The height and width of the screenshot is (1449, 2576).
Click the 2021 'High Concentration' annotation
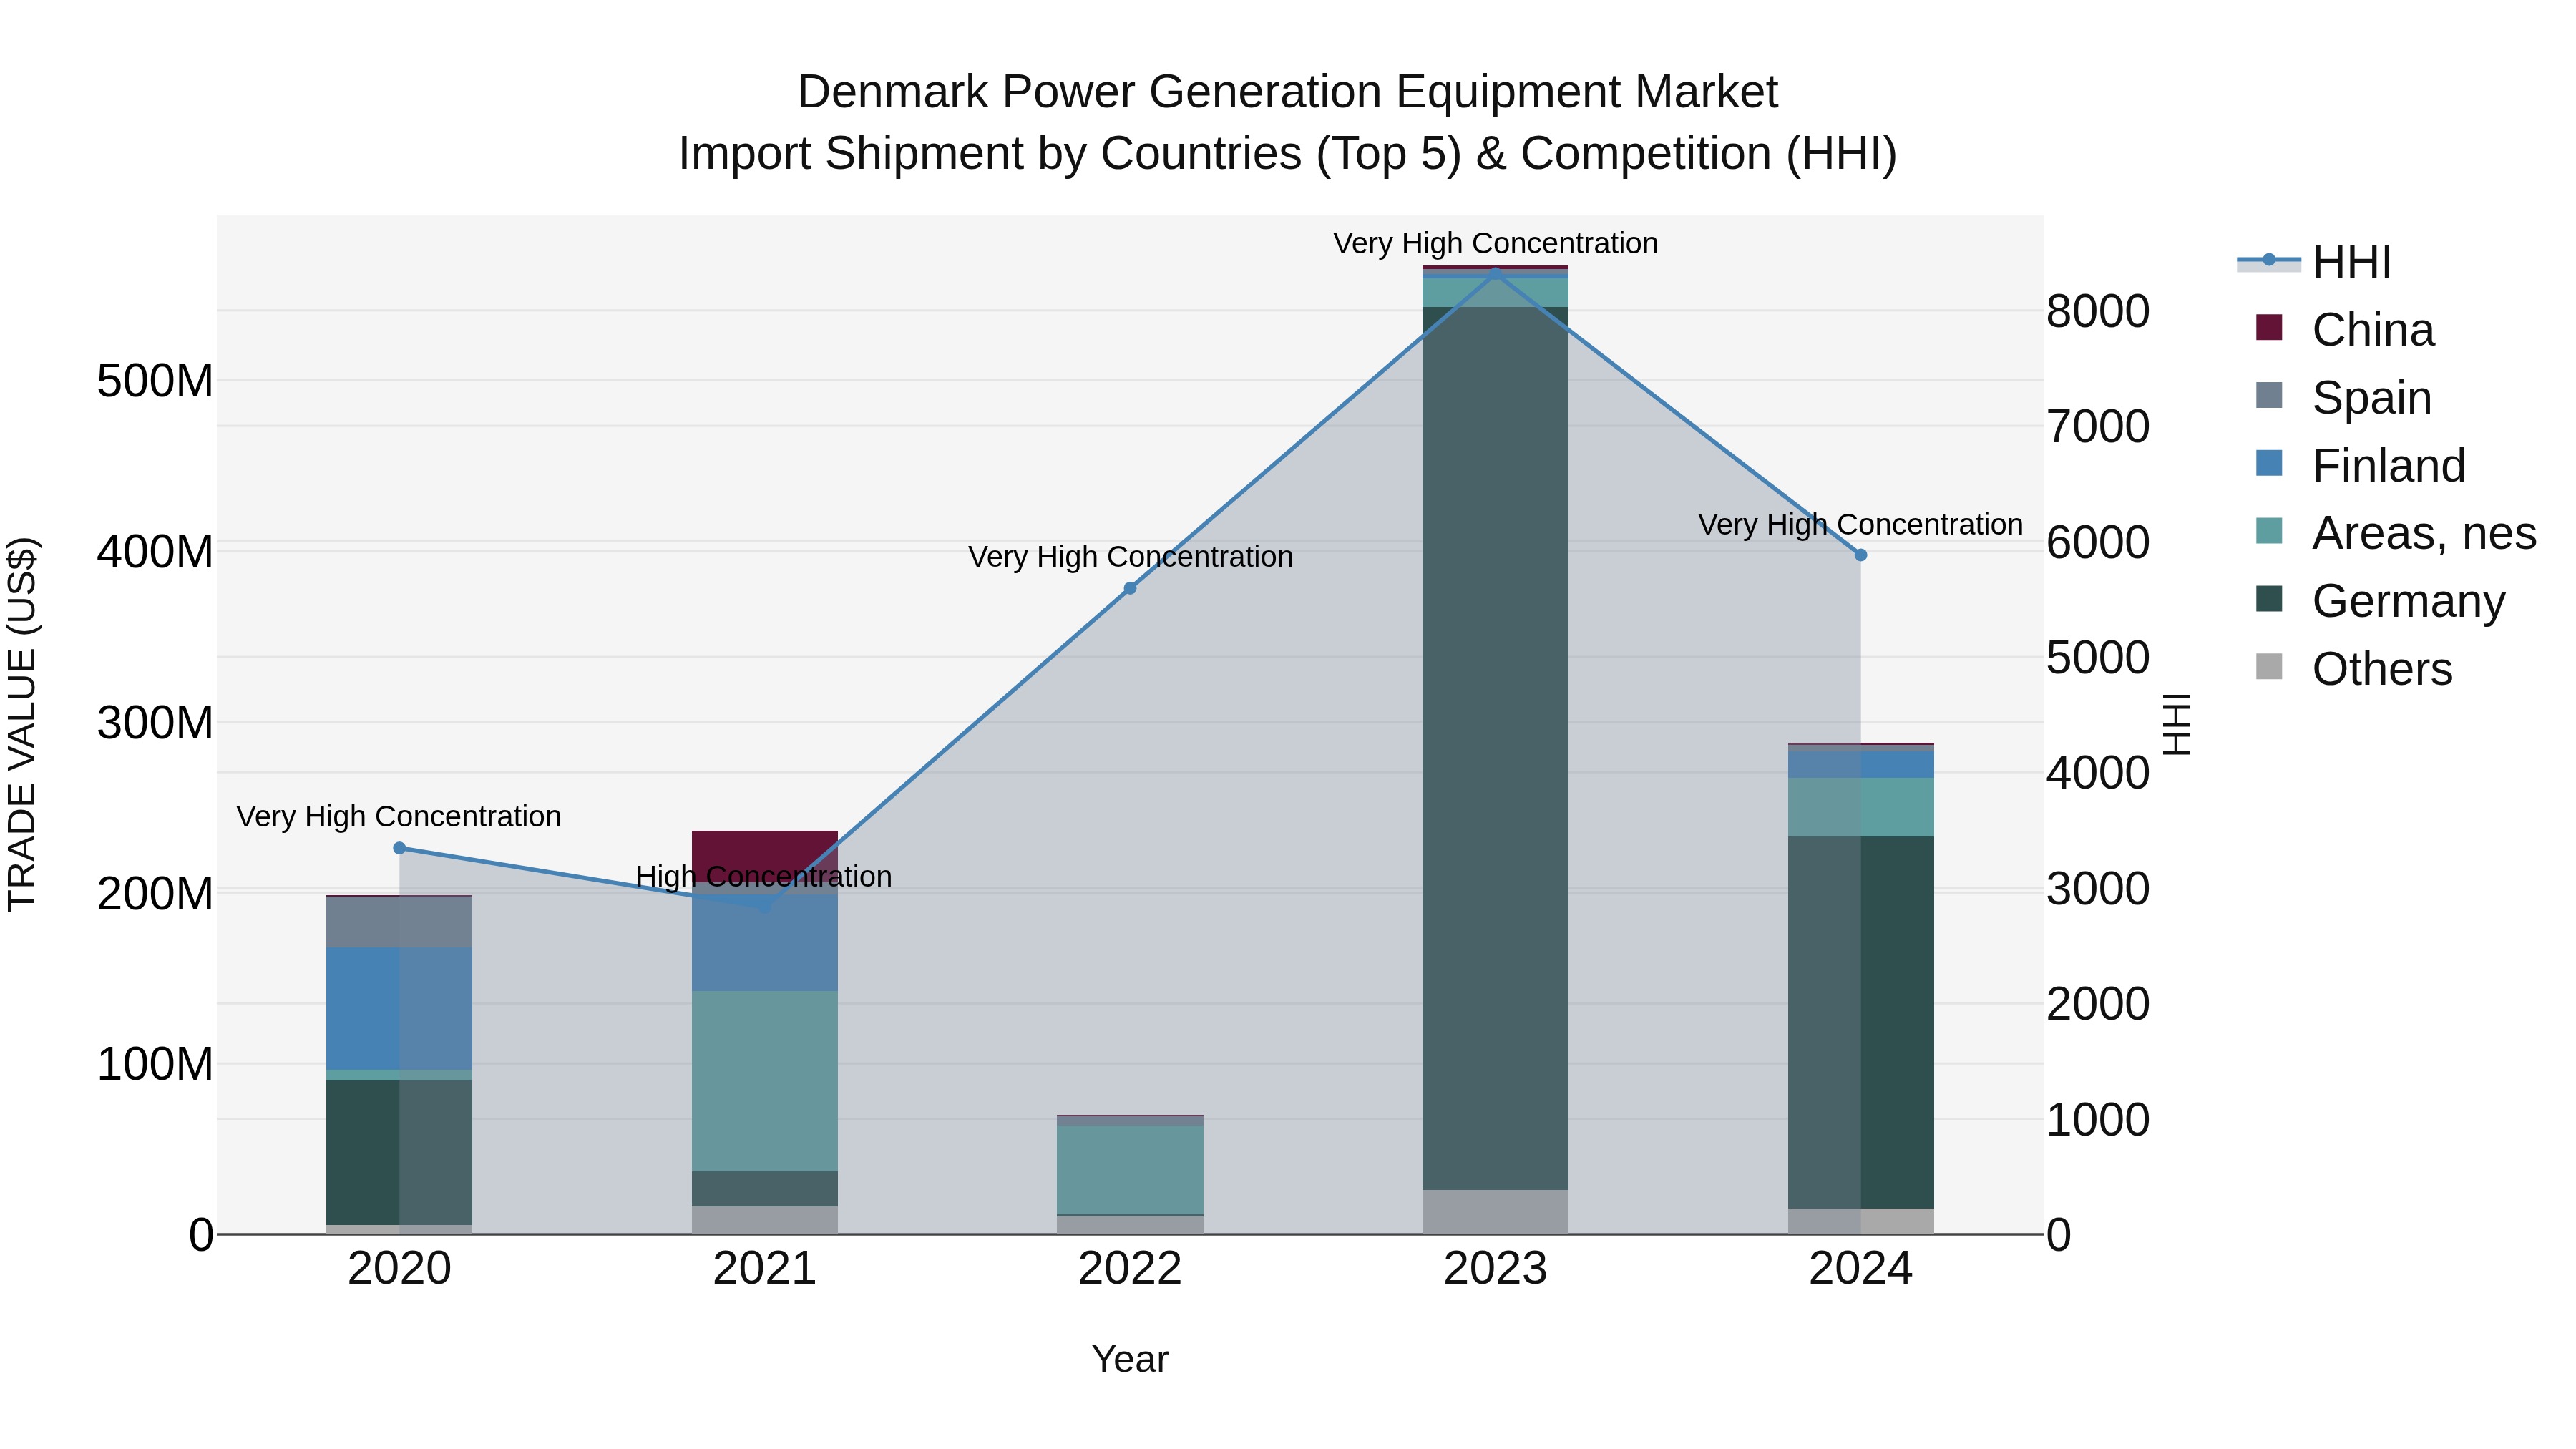pyautogui.click(x=764, y=877)
